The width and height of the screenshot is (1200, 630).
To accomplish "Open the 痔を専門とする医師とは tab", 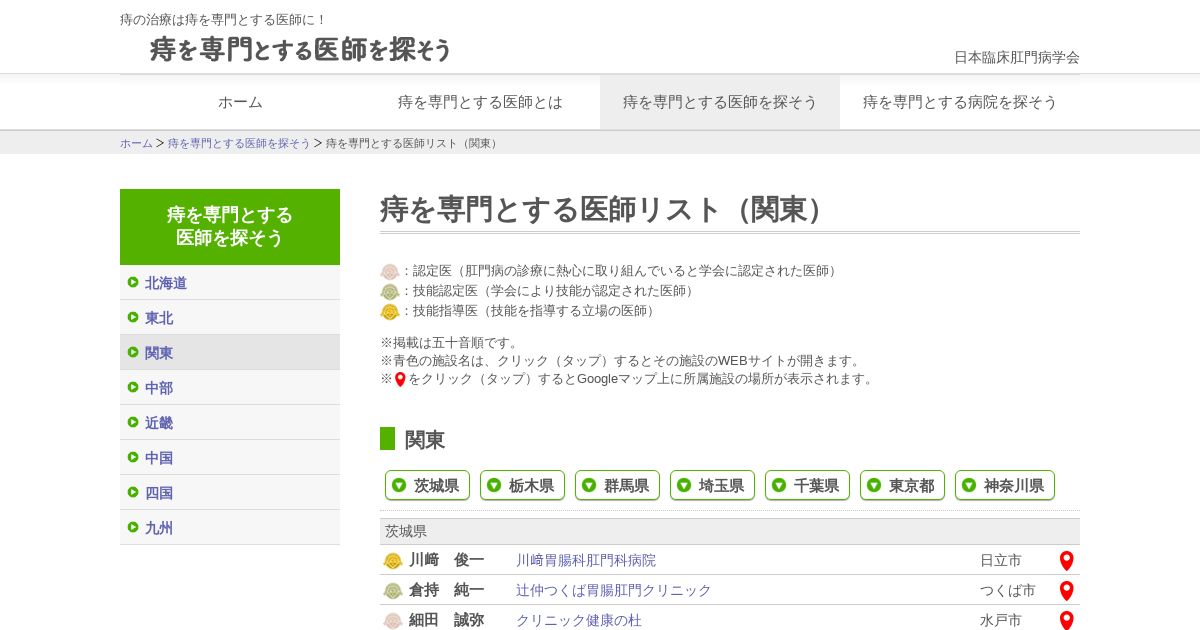I will 480,102.
